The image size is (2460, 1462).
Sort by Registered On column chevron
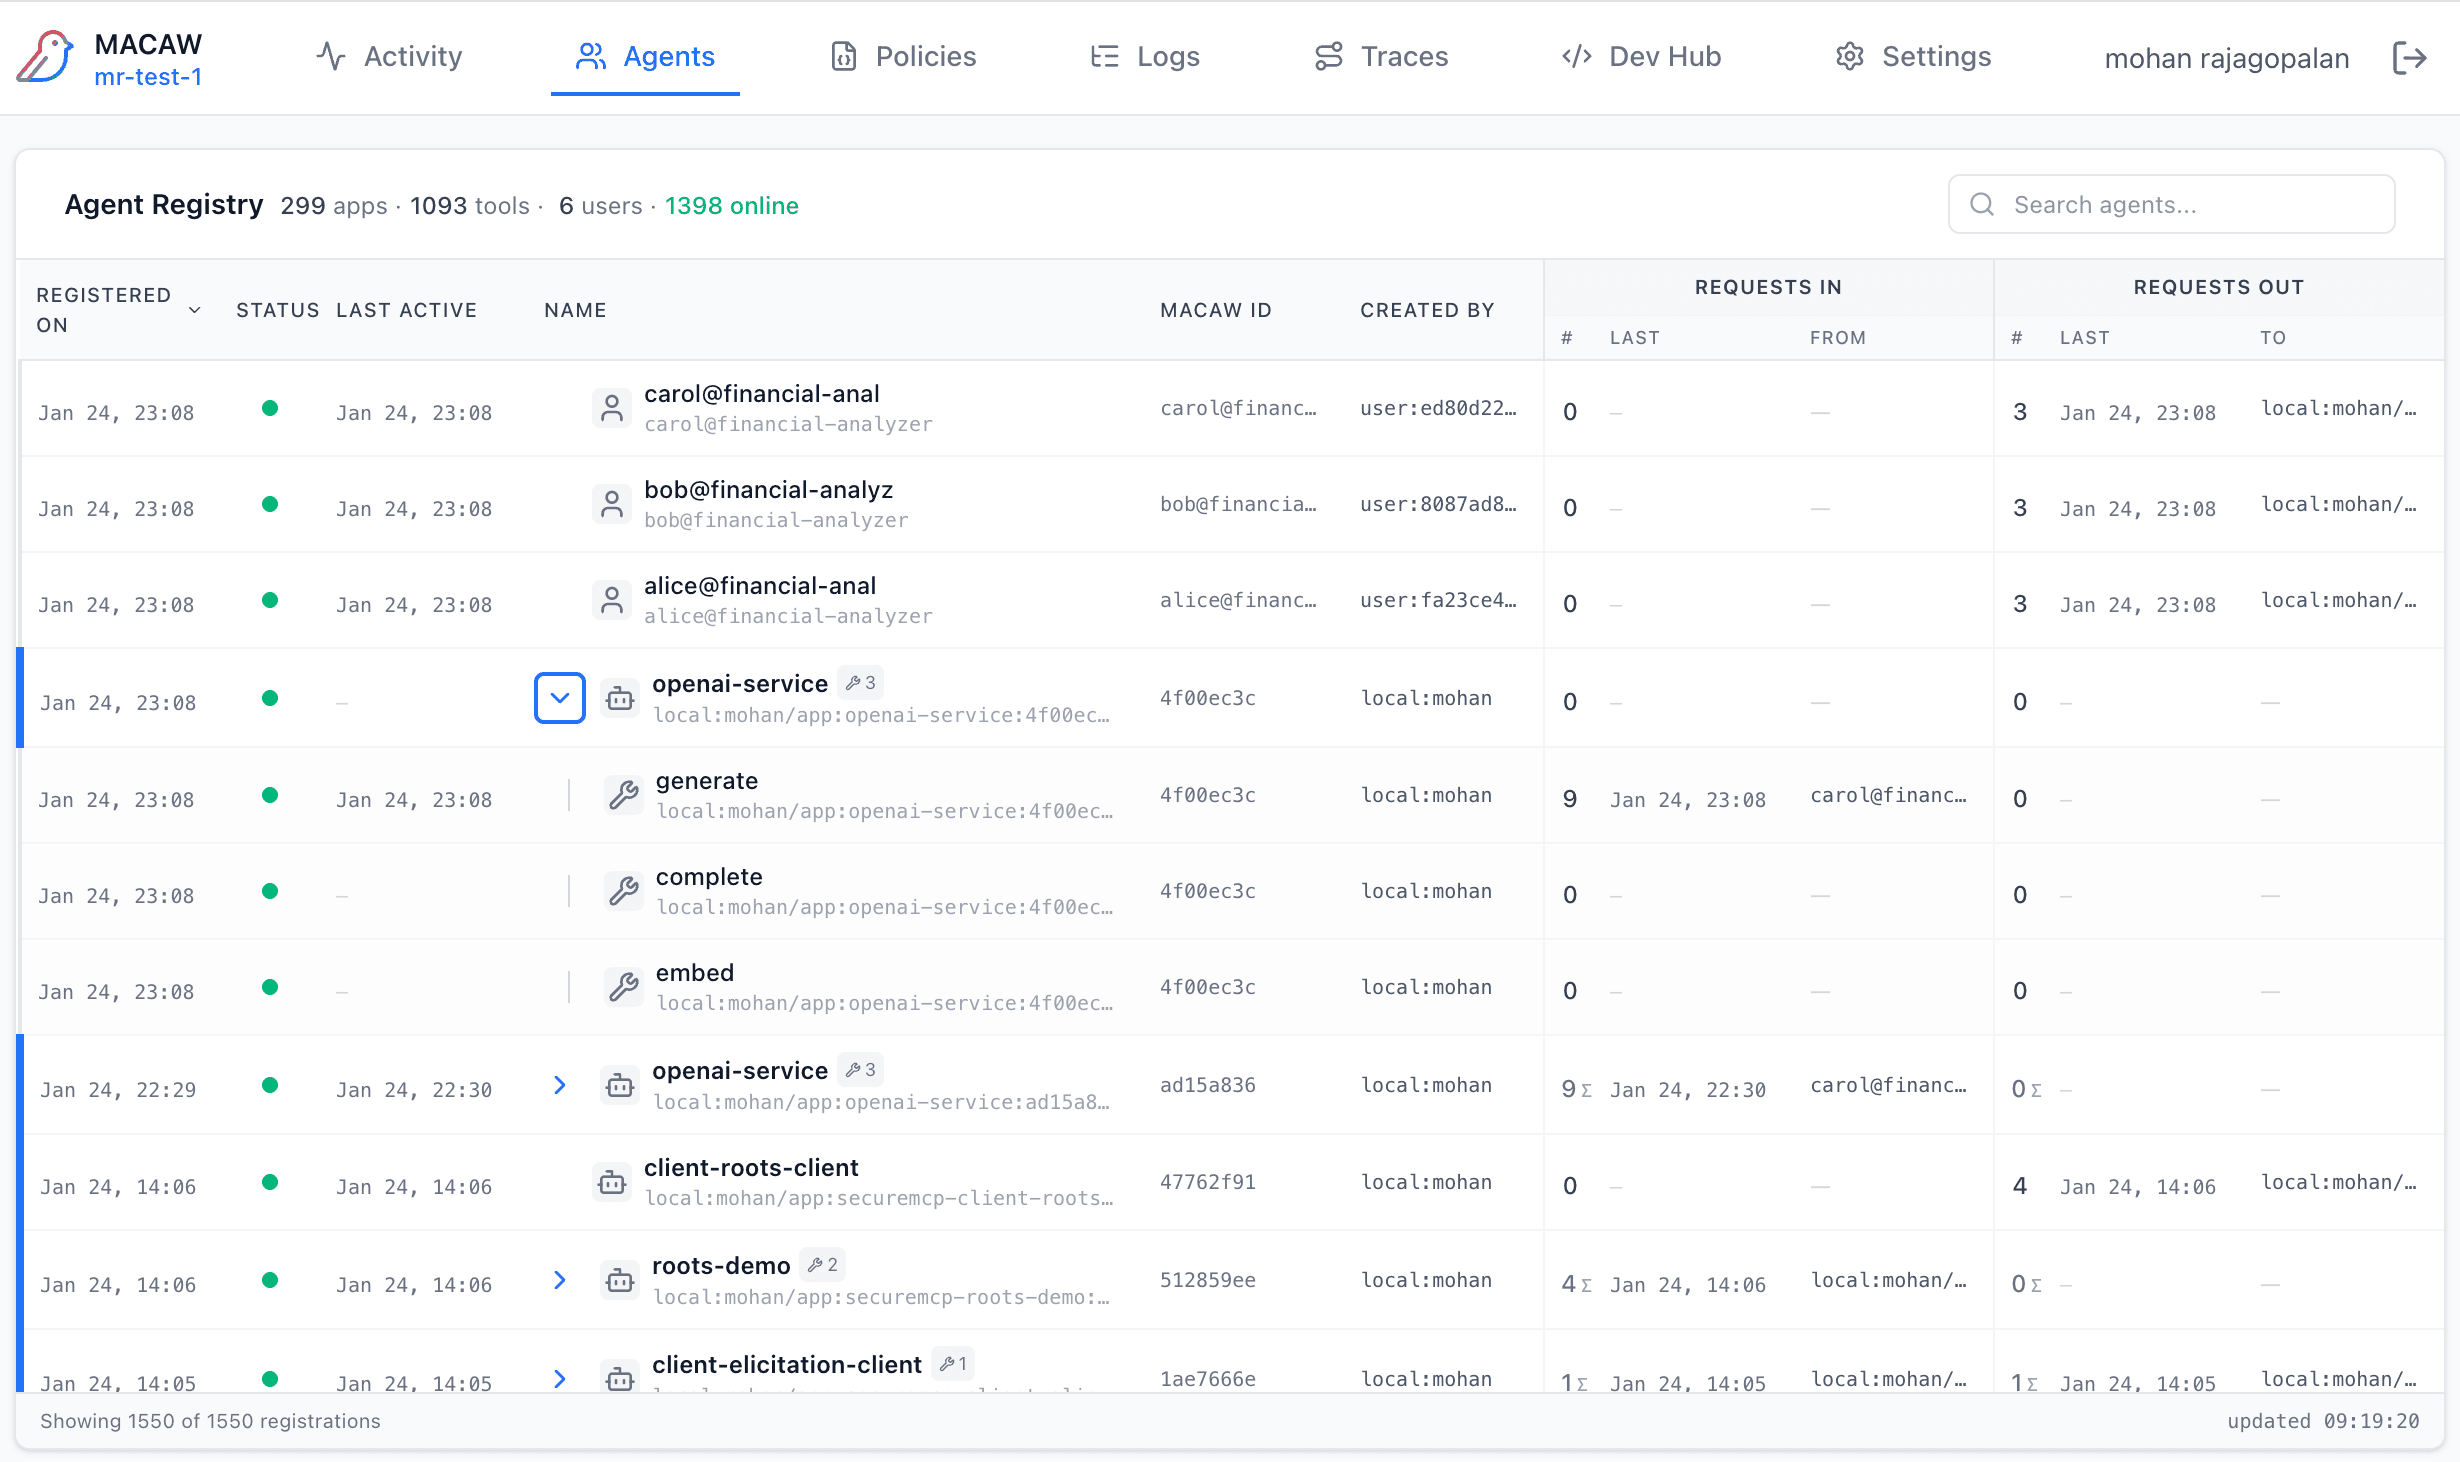coord(195,310)
